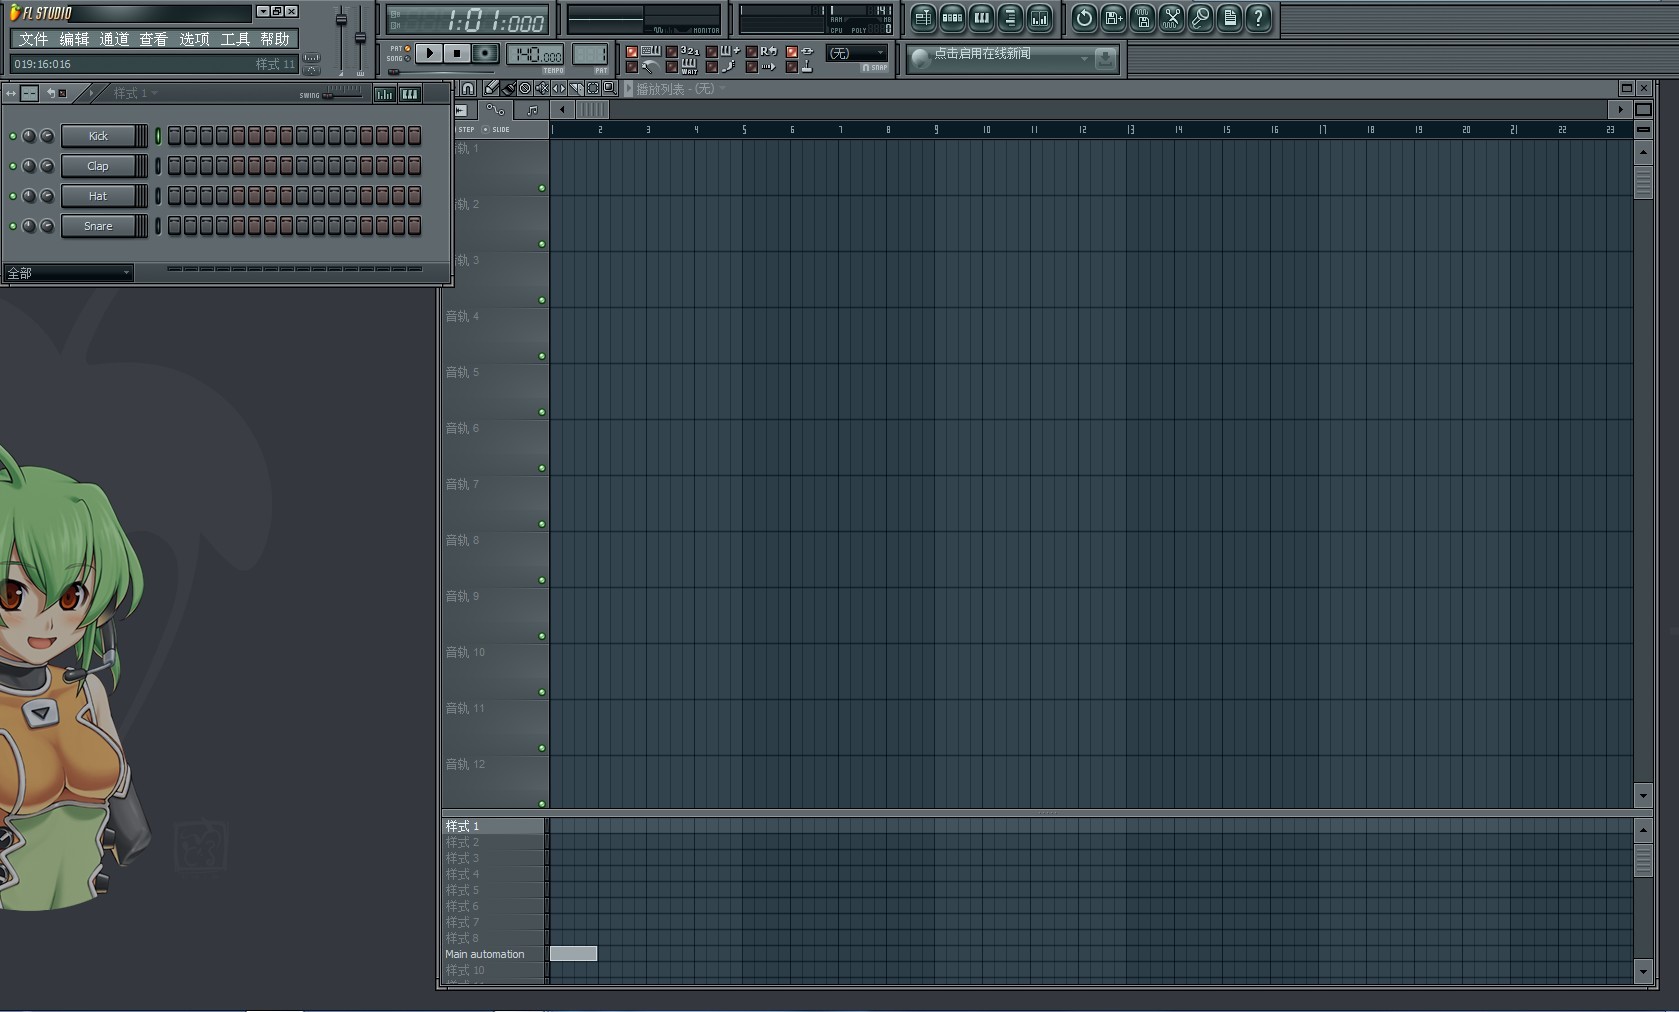The width and height of the screenshot is (1679, 1012).
Task: Select the playlist mute tool
Action: tap(542, 88)
